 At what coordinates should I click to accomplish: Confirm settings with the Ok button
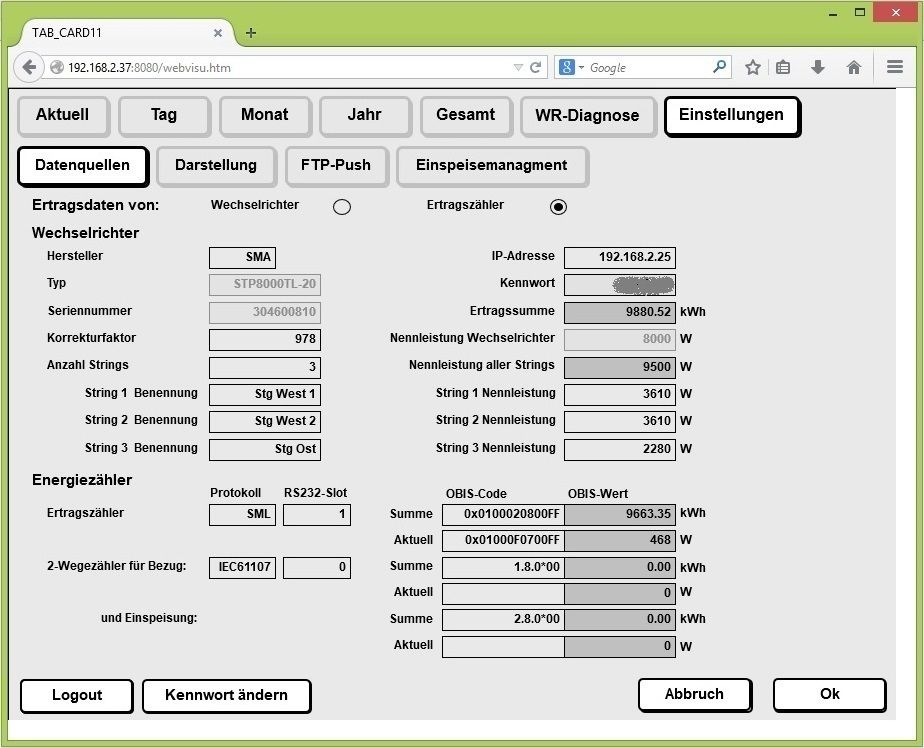[x=829, y=695]
